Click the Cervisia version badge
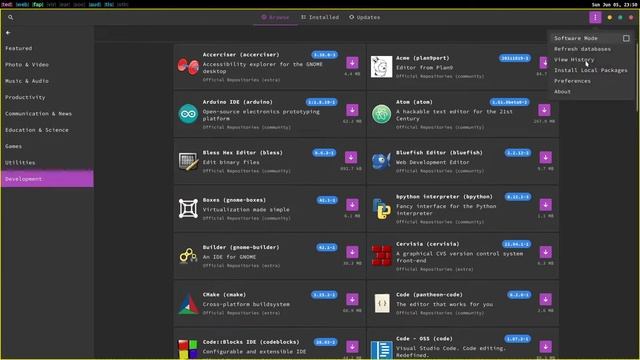Image resolution: width=640 pixels, height=360 pixels. coord(516,244)
